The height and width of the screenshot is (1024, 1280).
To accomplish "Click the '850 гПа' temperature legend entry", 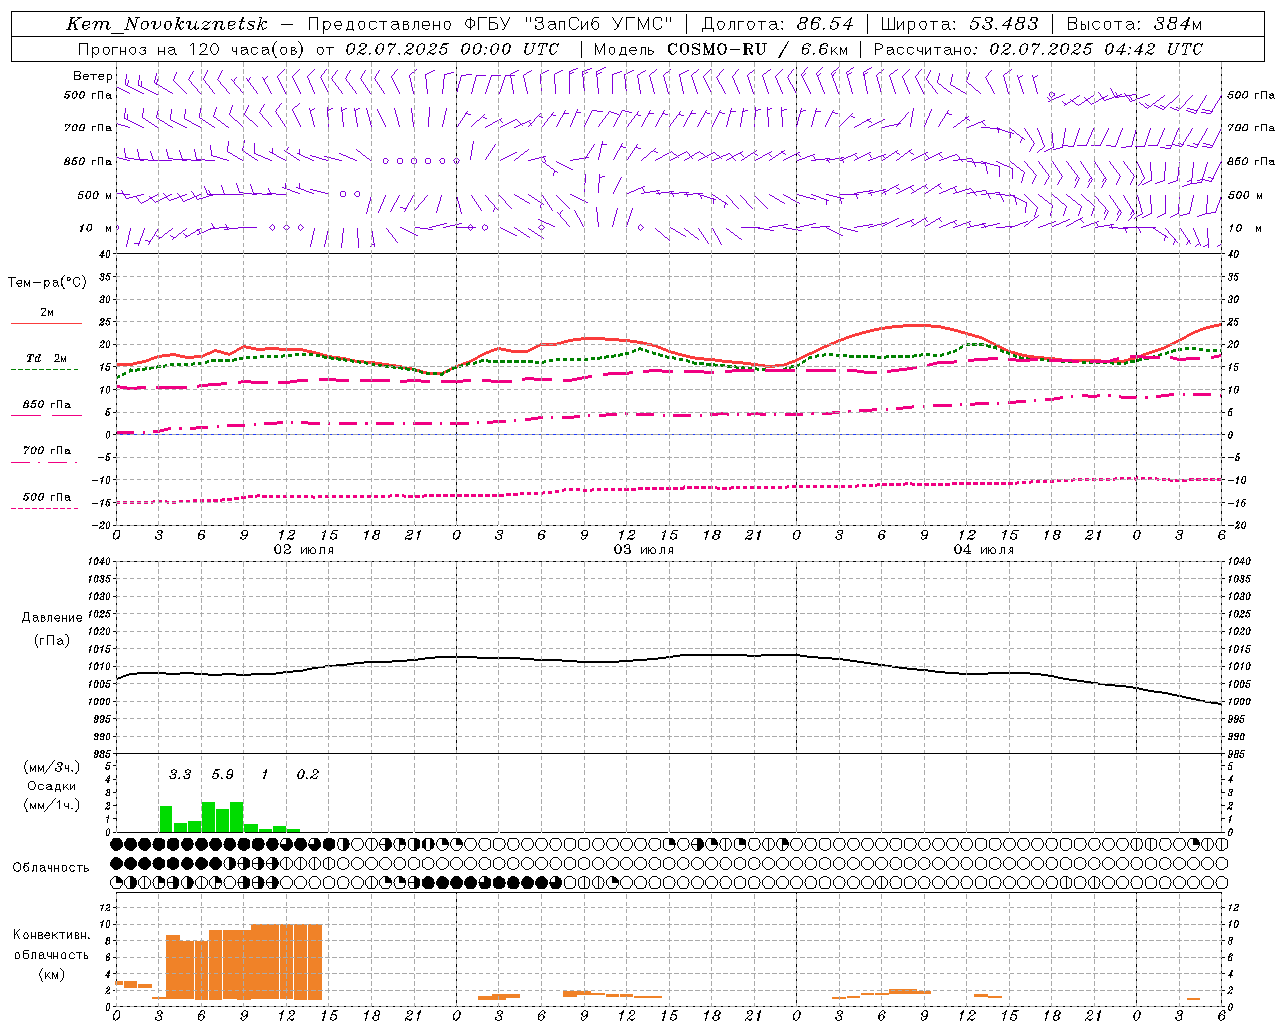I will tap(47, 405).
